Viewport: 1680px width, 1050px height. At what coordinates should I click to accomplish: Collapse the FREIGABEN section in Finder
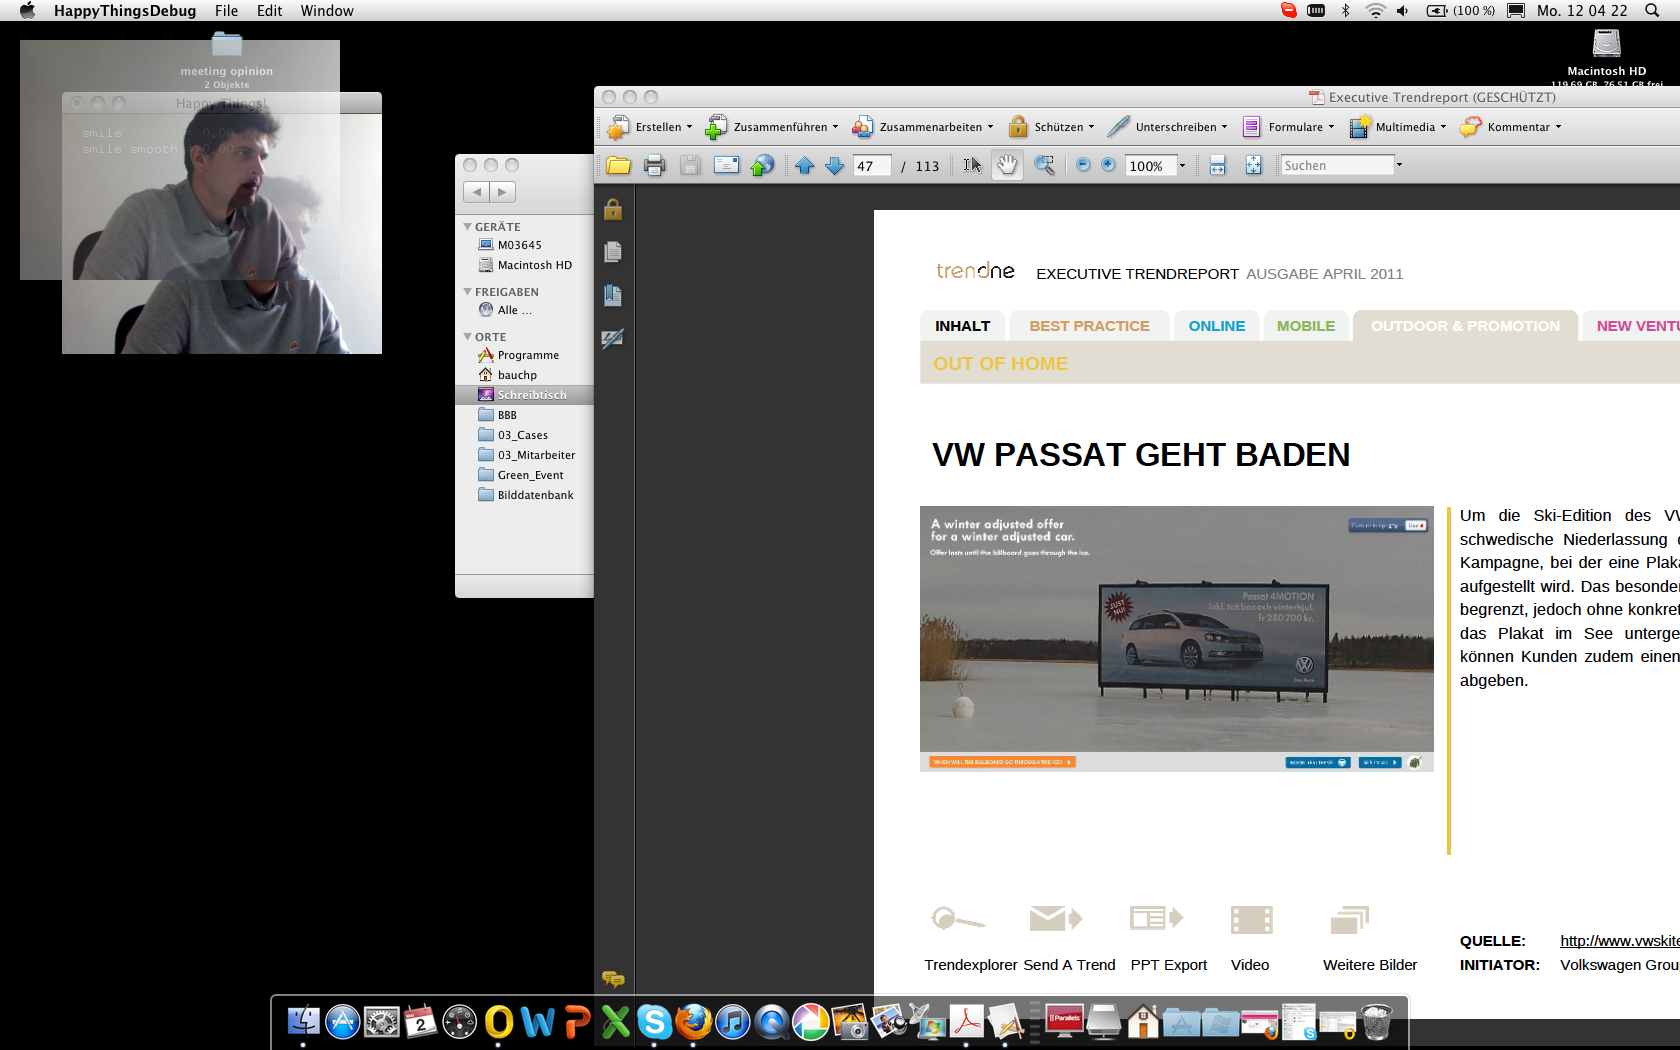click(467, 292)
